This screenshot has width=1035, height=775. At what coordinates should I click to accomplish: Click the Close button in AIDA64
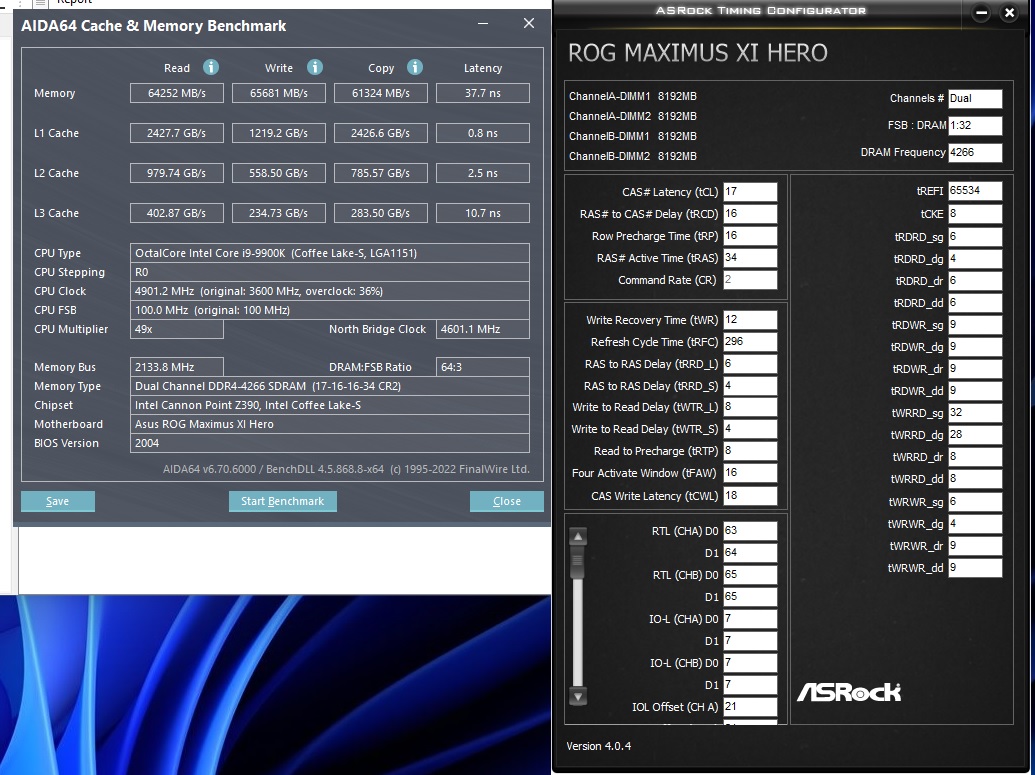coord(506,501)
